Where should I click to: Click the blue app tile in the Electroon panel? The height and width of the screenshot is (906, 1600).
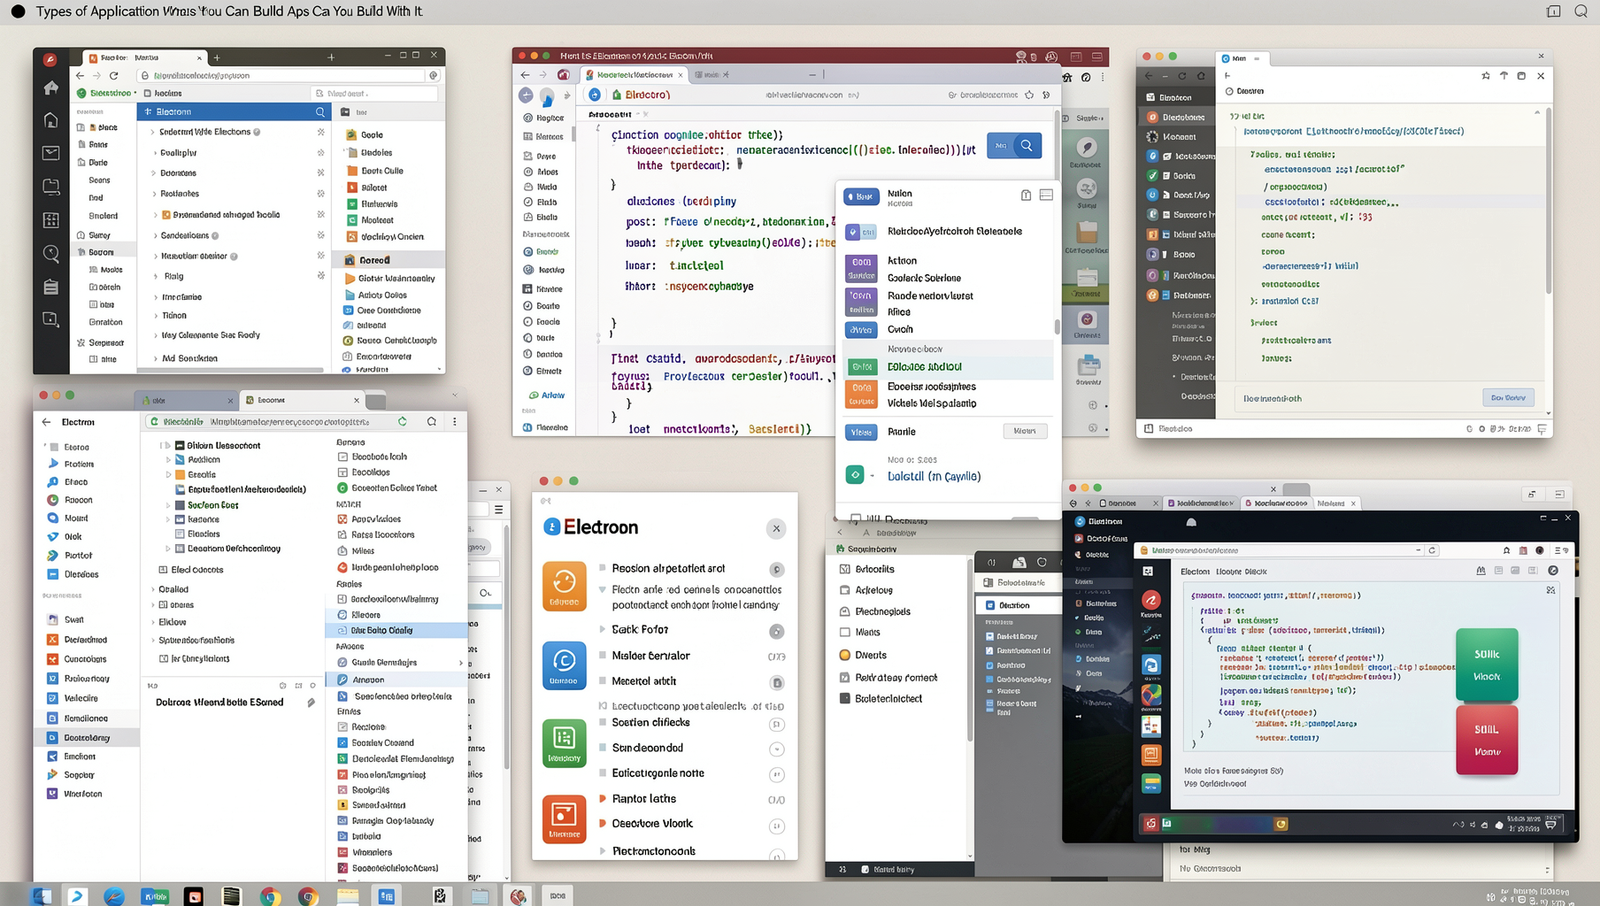564,666
